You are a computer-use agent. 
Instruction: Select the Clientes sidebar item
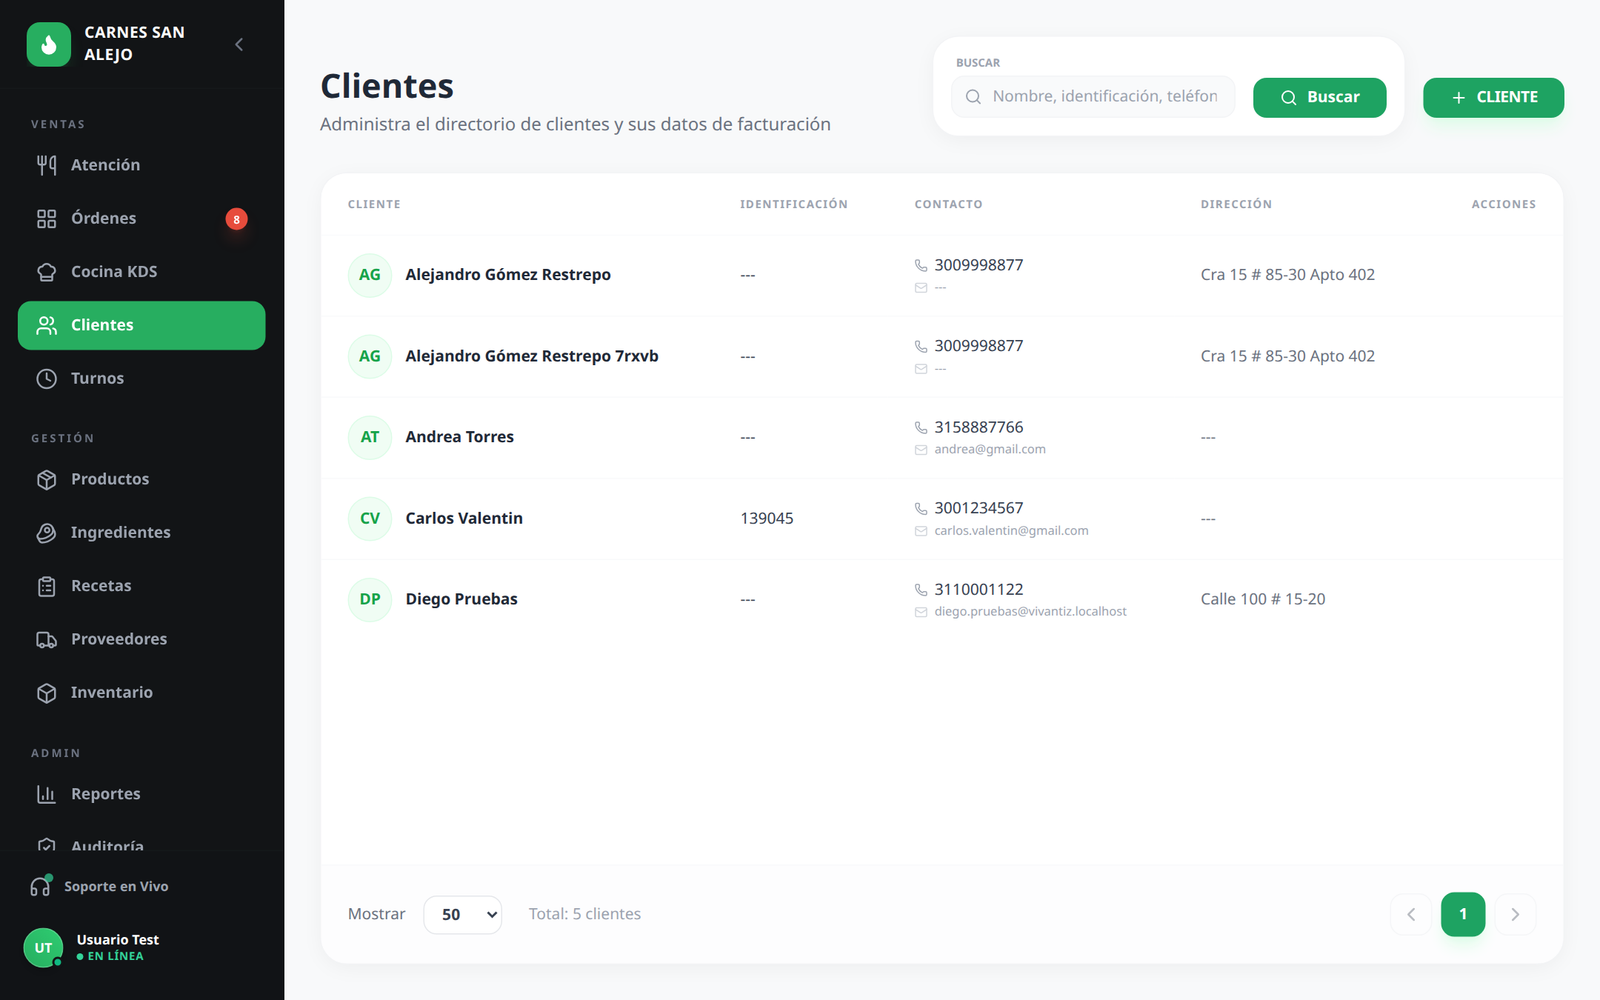[141, 325]
